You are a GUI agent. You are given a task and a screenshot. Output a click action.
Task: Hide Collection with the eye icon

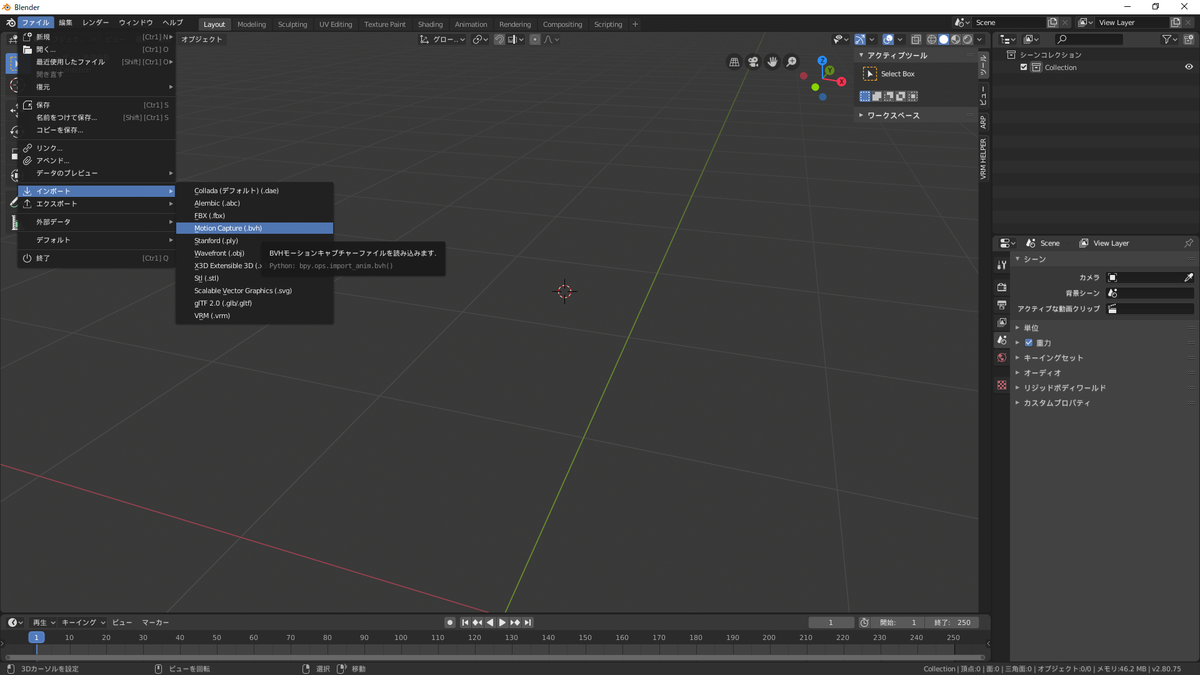coord(1189,67)
